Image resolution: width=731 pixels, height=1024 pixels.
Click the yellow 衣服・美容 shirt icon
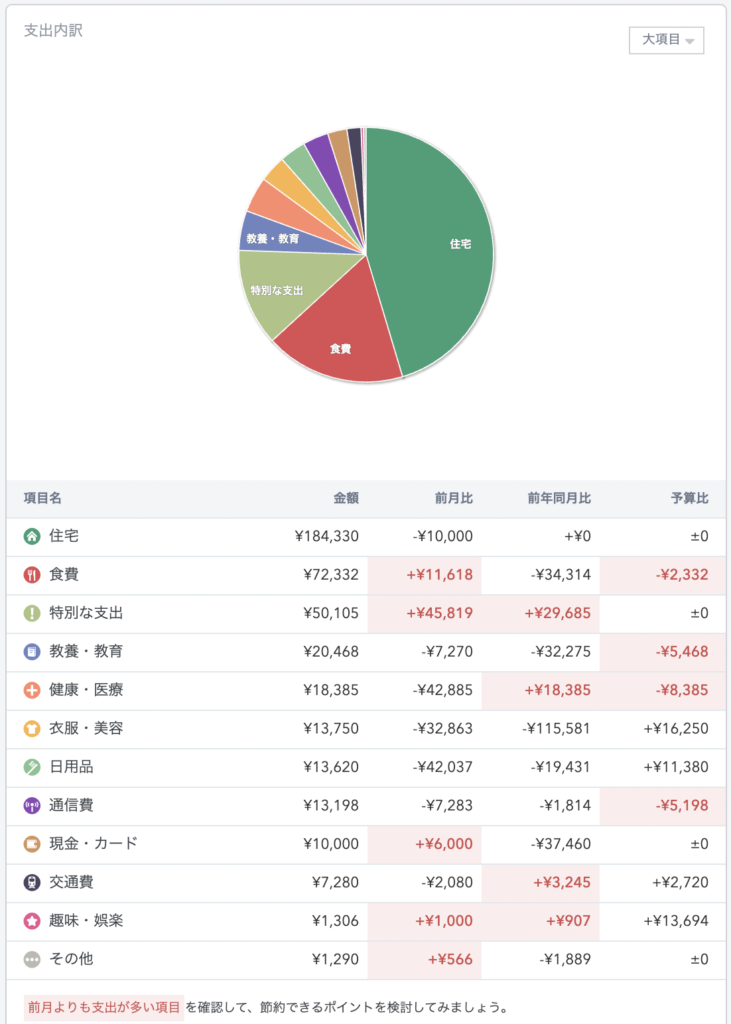coord(32,728)
